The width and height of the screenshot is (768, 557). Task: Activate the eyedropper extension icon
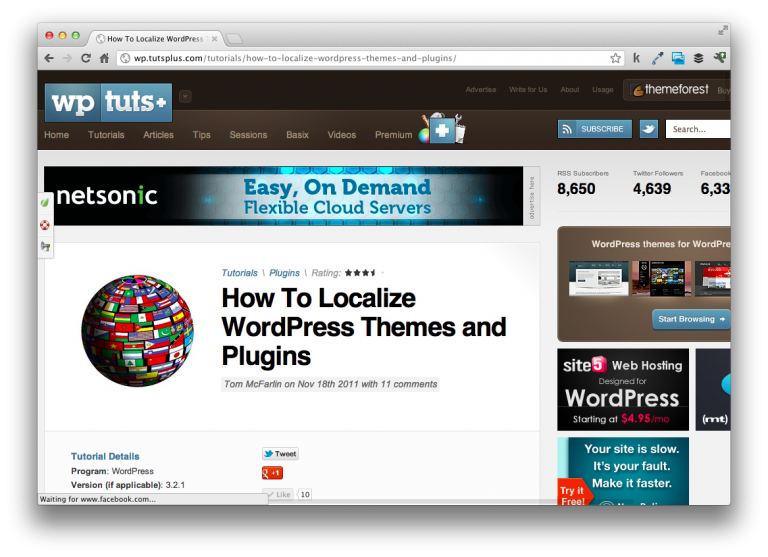pyautogui.click(x=657, y=58)
